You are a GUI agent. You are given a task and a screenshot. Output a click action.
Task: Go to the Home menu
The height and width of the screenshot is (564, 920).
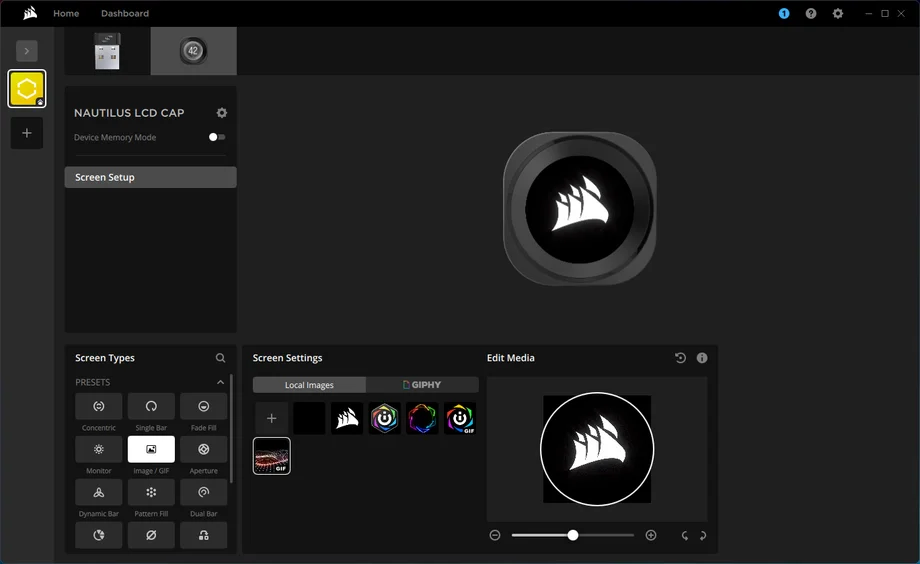(x=66, y=13)
